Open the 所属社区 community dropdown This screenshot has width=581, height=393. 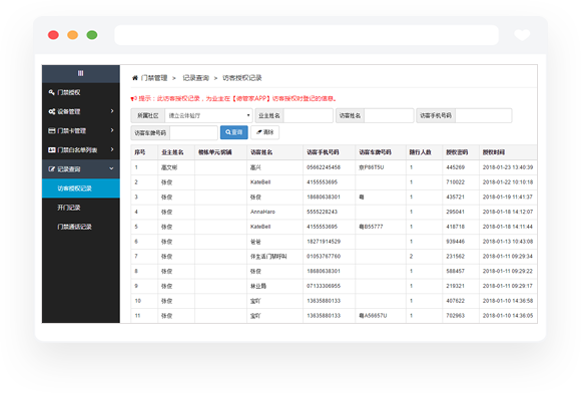click(x=209, y=116)
